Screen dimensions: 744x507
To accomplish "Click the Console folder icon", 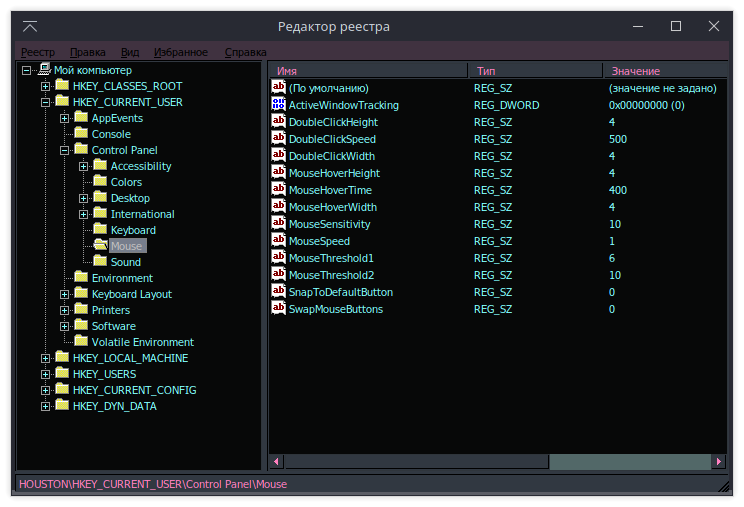I will [81, 133].
